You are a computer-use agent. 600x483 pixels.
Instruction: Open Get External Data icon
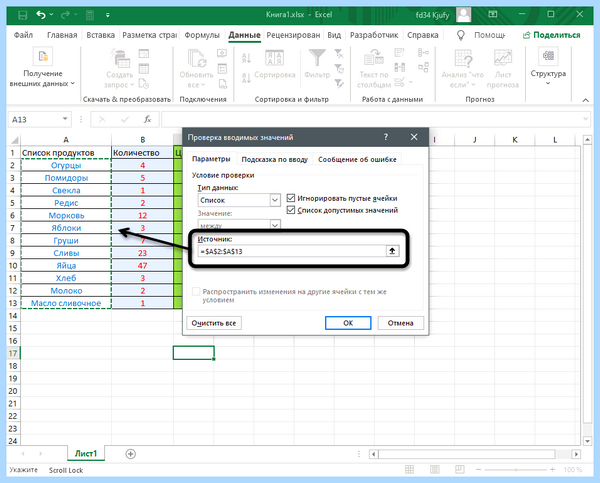pos(42,57)
